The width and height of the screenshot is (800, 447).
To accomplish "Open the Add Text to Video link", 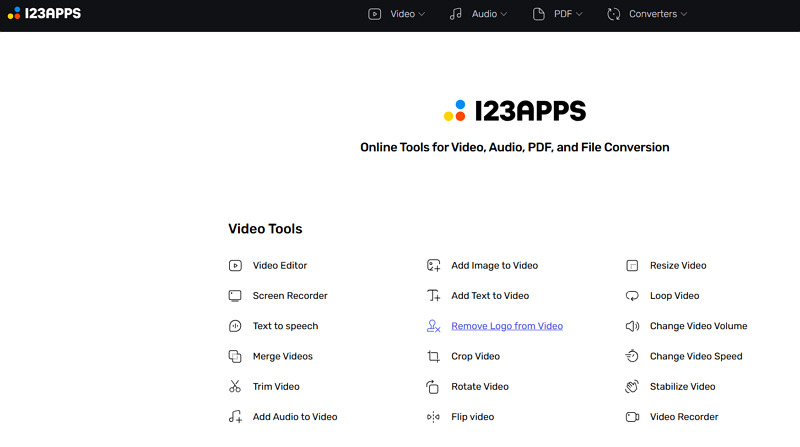I will [490, 296].
